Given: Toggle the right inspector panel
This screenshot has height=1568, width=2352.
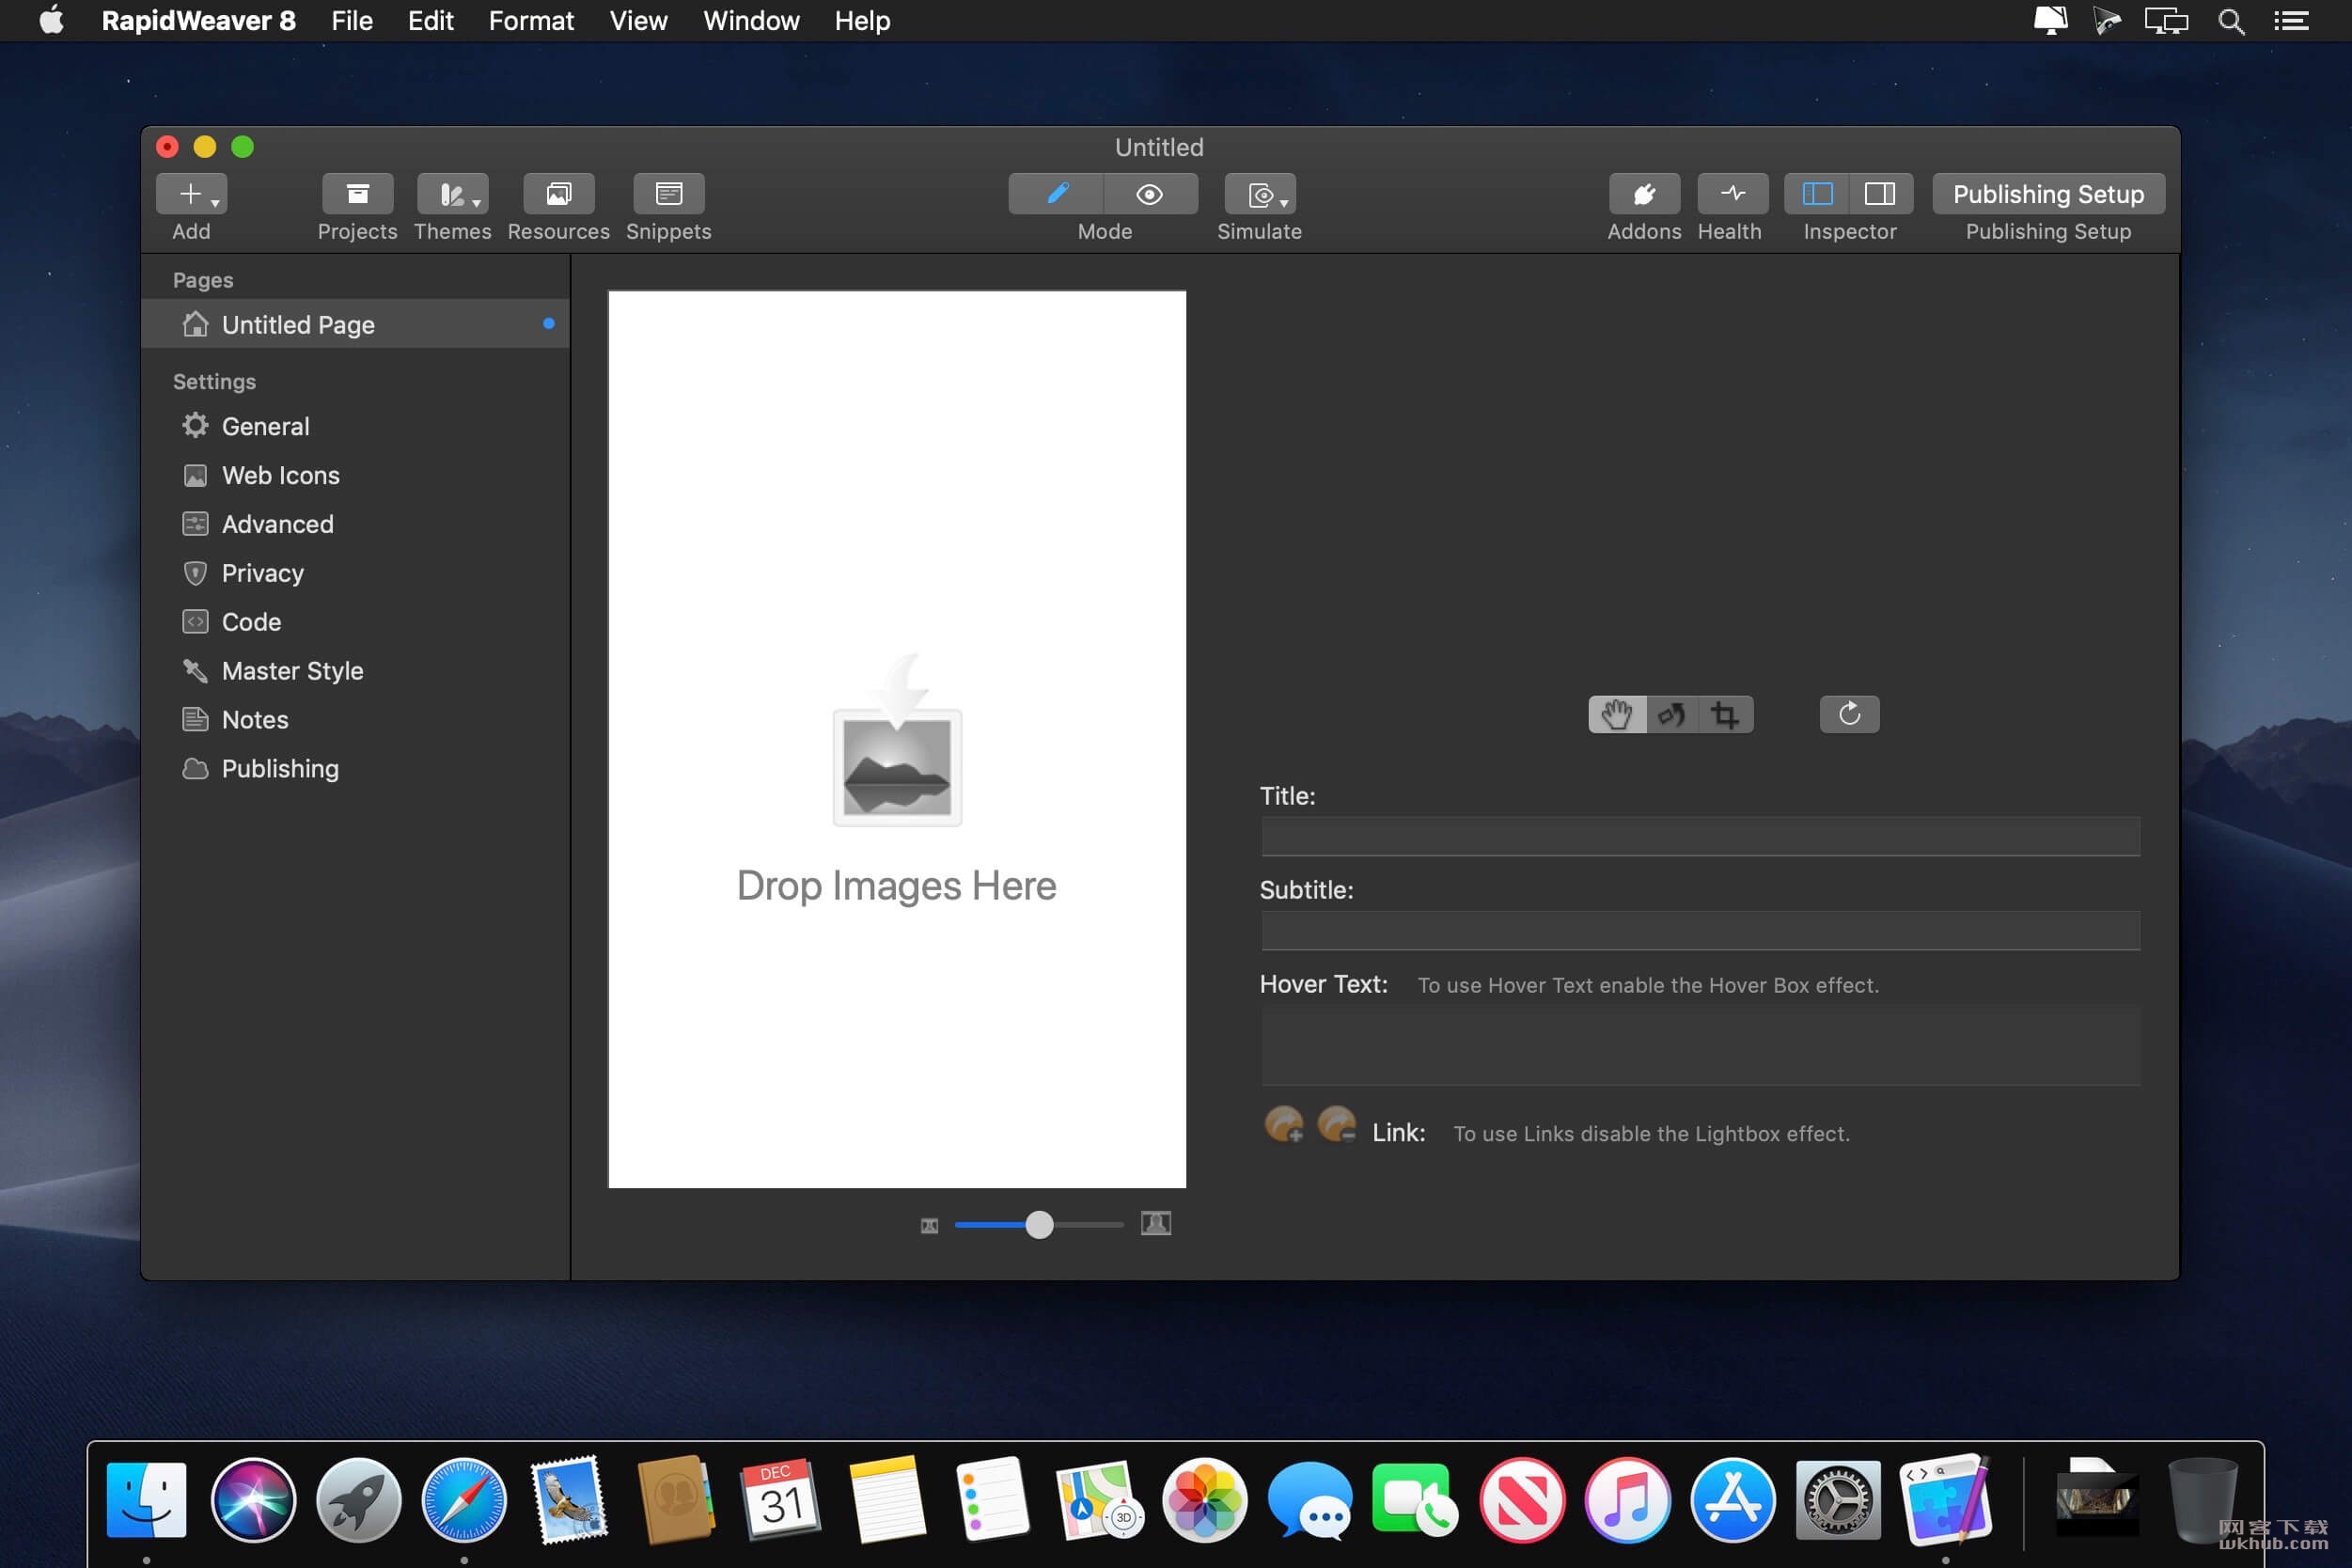Looking at the screenshot, I should (x=1880, y=194).
